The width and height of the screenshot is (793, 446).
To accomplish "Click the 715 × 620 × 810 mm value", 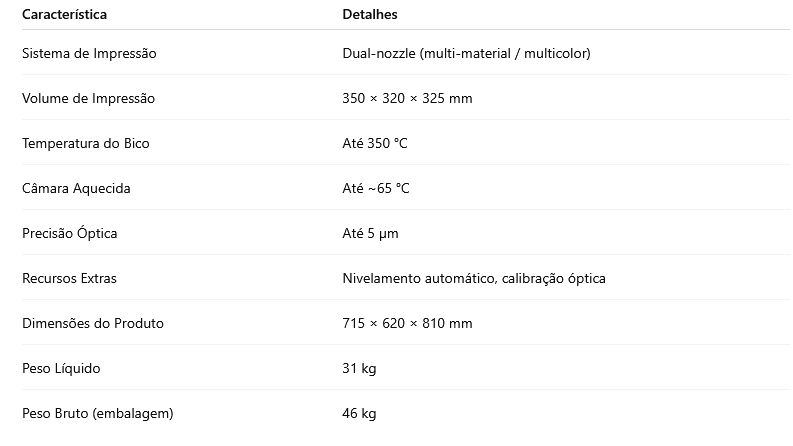I will (407, 324).
